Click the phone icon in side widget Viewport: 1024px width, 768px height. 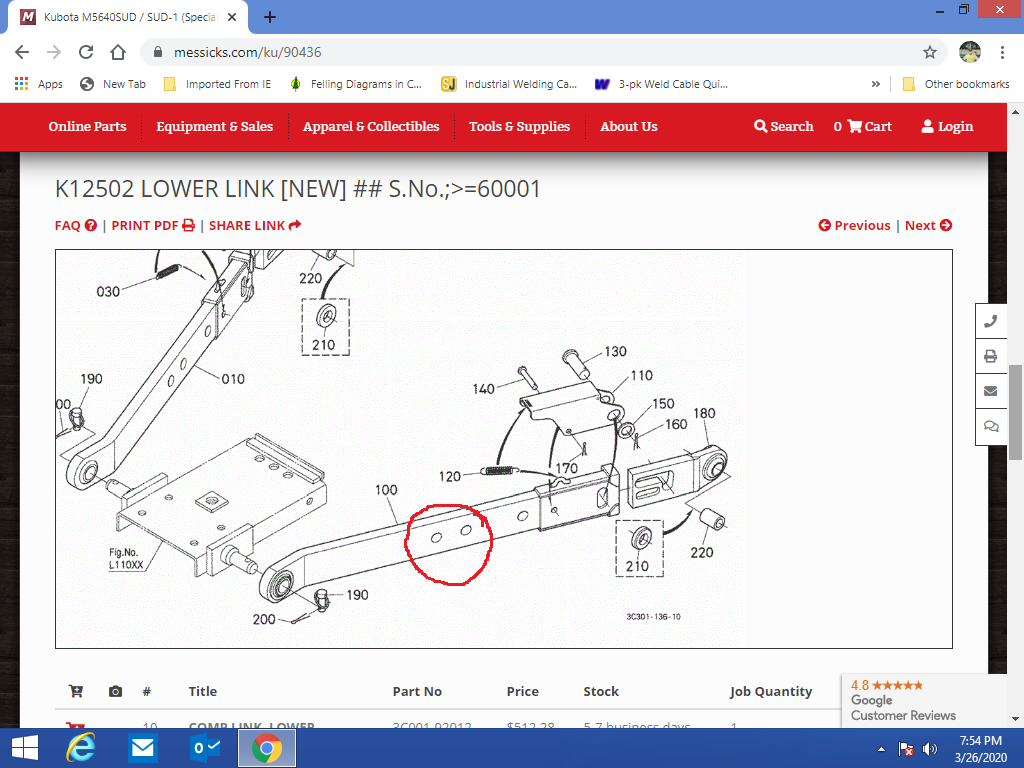pyautogui.click(x=991, y=321)
